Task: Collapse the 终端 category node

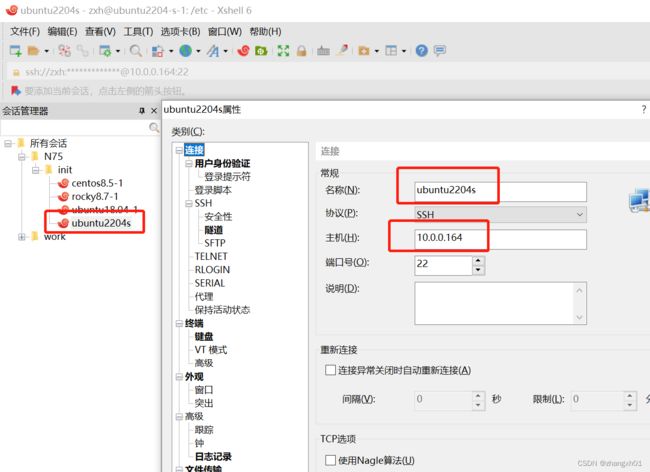Action: 179,323
